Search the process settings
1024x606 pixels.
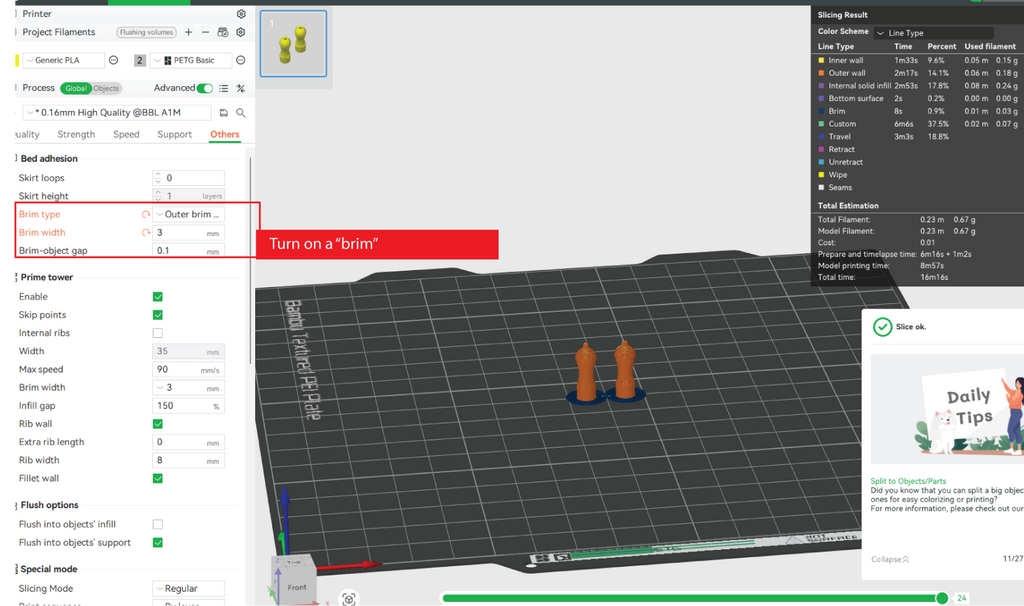coord(241,112)
